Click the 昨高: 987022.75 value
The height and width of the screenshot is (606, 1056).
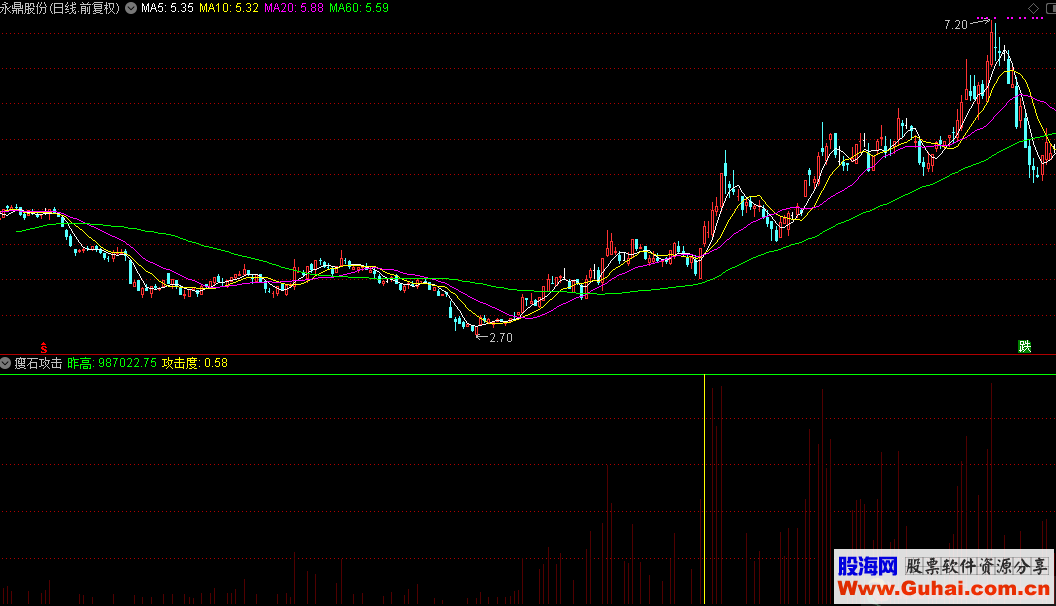click(112, 363)
